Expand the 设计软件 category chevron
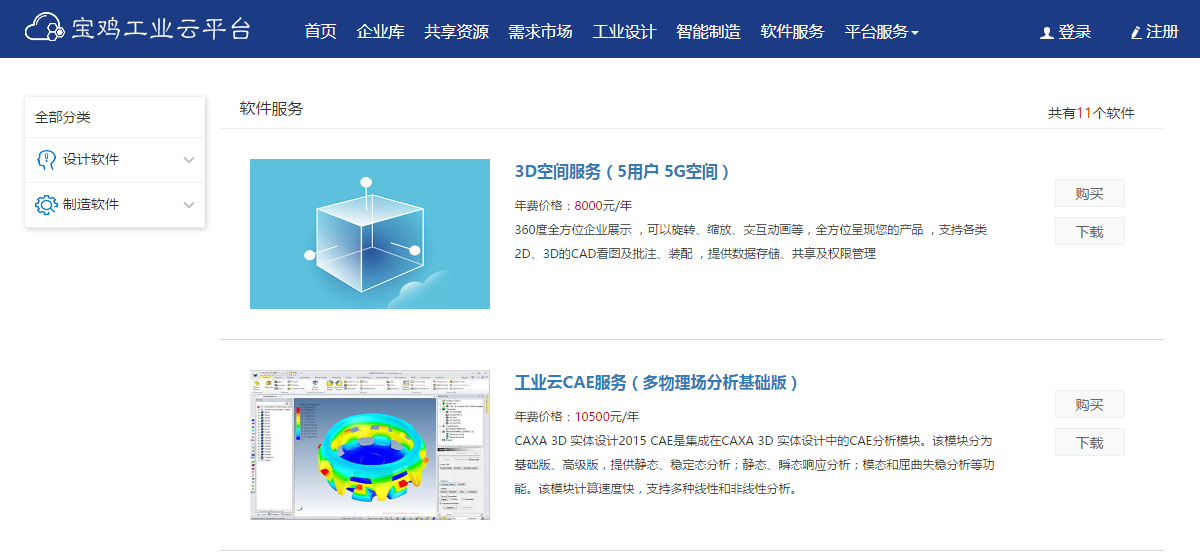Screen dimensions: 1200x556 click(189, 160)
